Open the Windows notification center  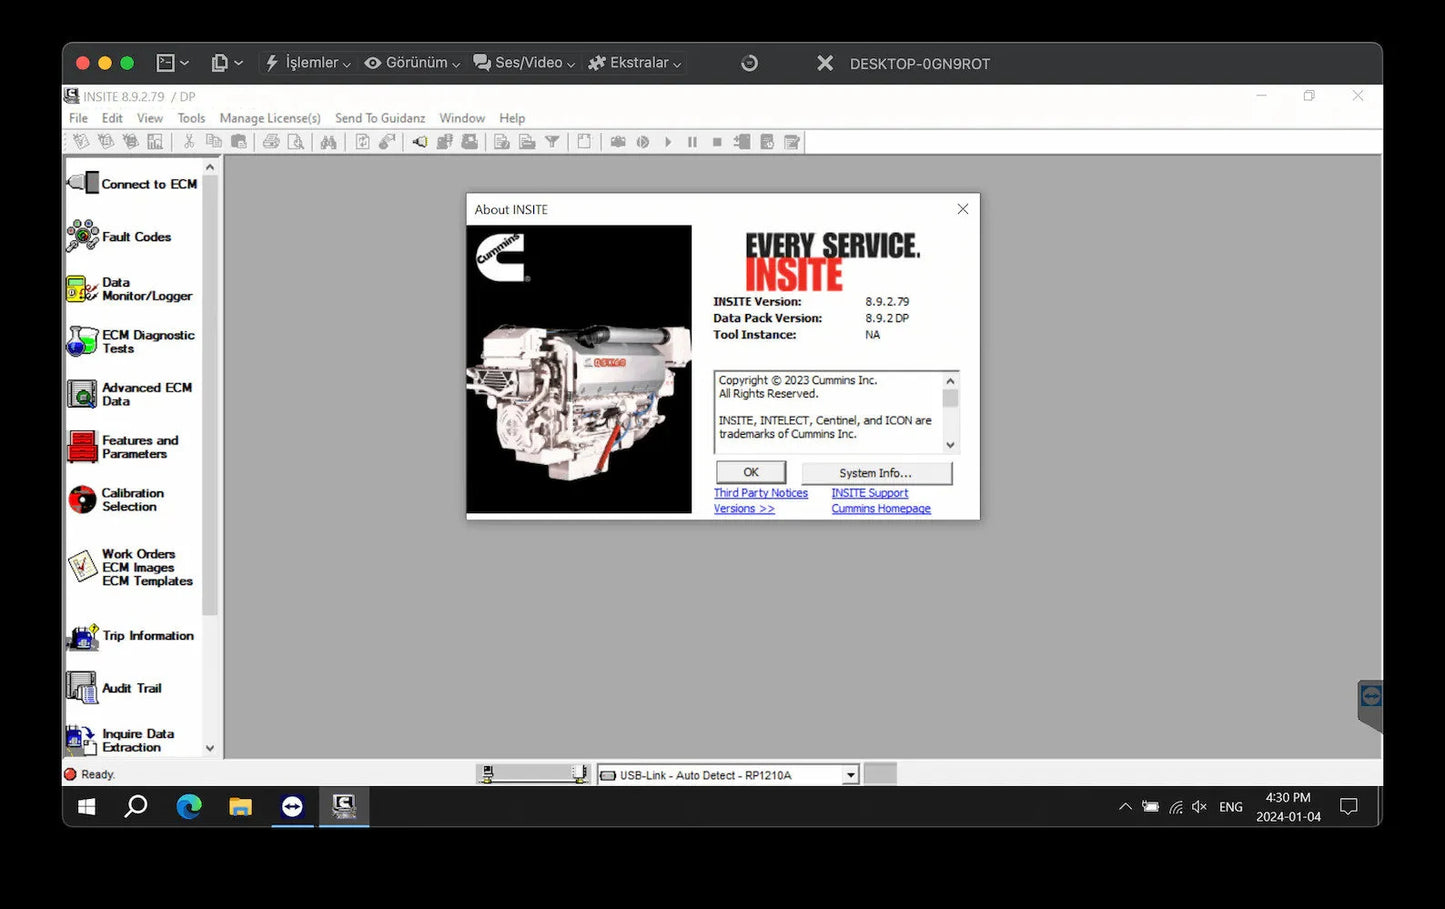(x=1349, y=807)
